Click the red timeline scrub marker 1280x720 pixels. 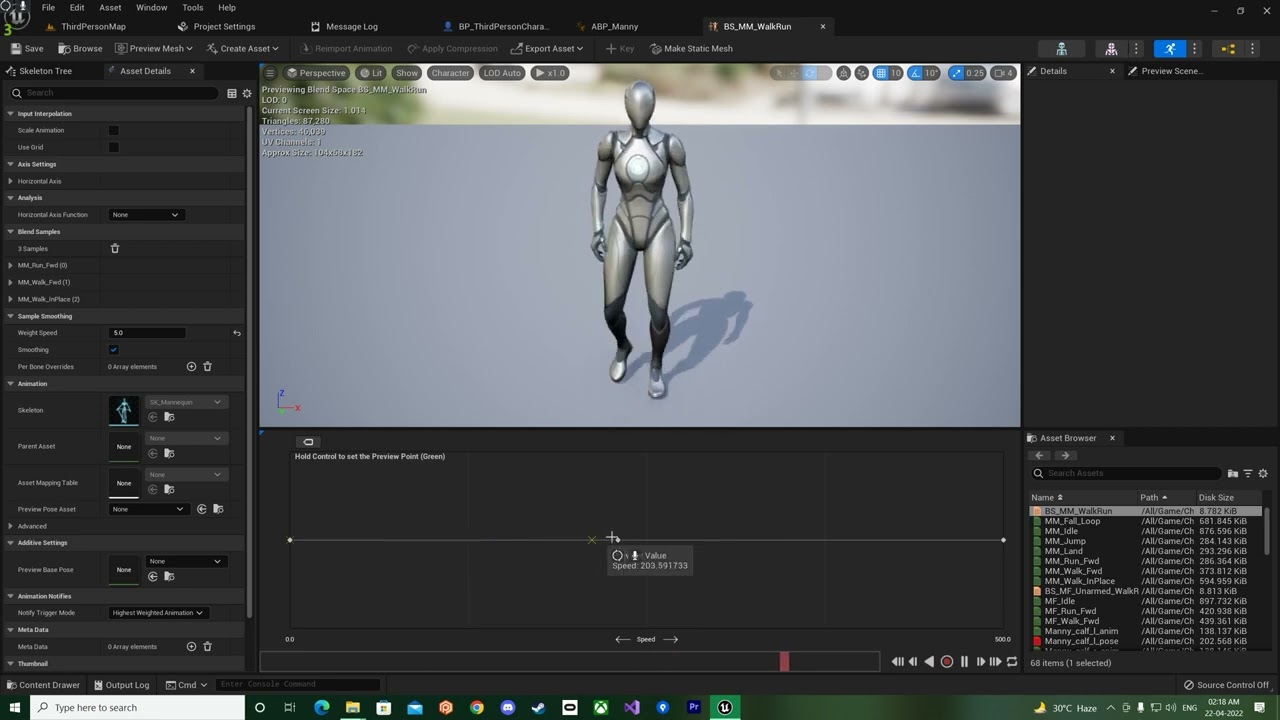(x=784, y=661)
